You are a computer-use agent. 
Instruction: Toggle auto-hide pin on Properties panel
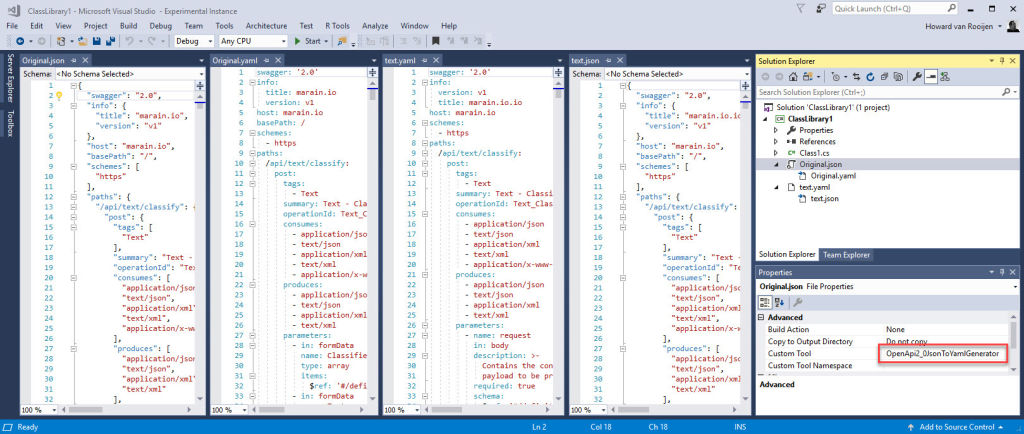[x=1002, y=272]
